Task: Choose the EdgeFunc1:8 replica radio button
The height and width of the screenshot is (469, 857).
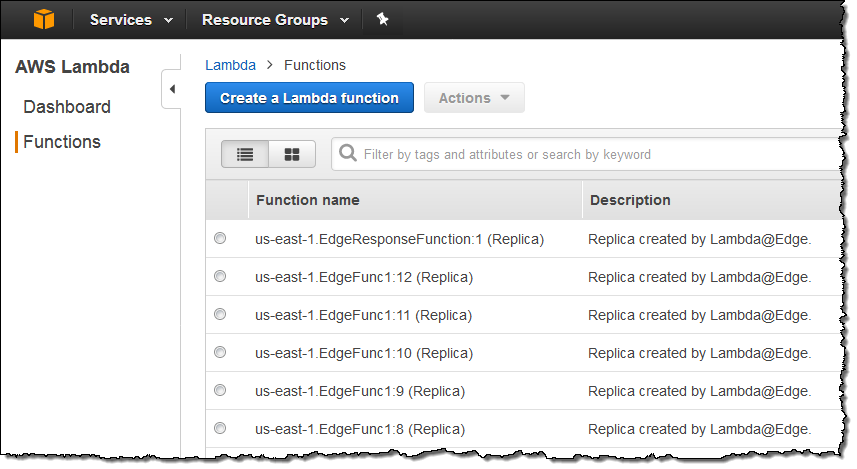Action: click(x=220, y=429)
